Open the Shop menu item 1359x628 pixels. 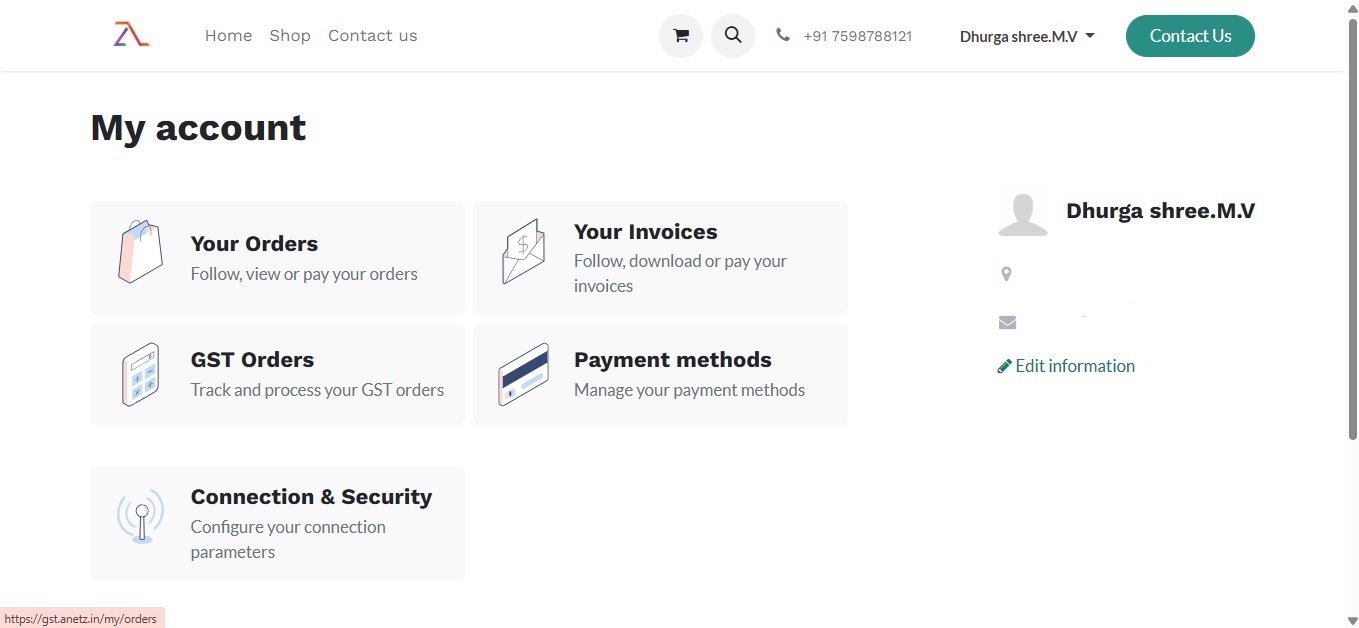coord(290,36)
